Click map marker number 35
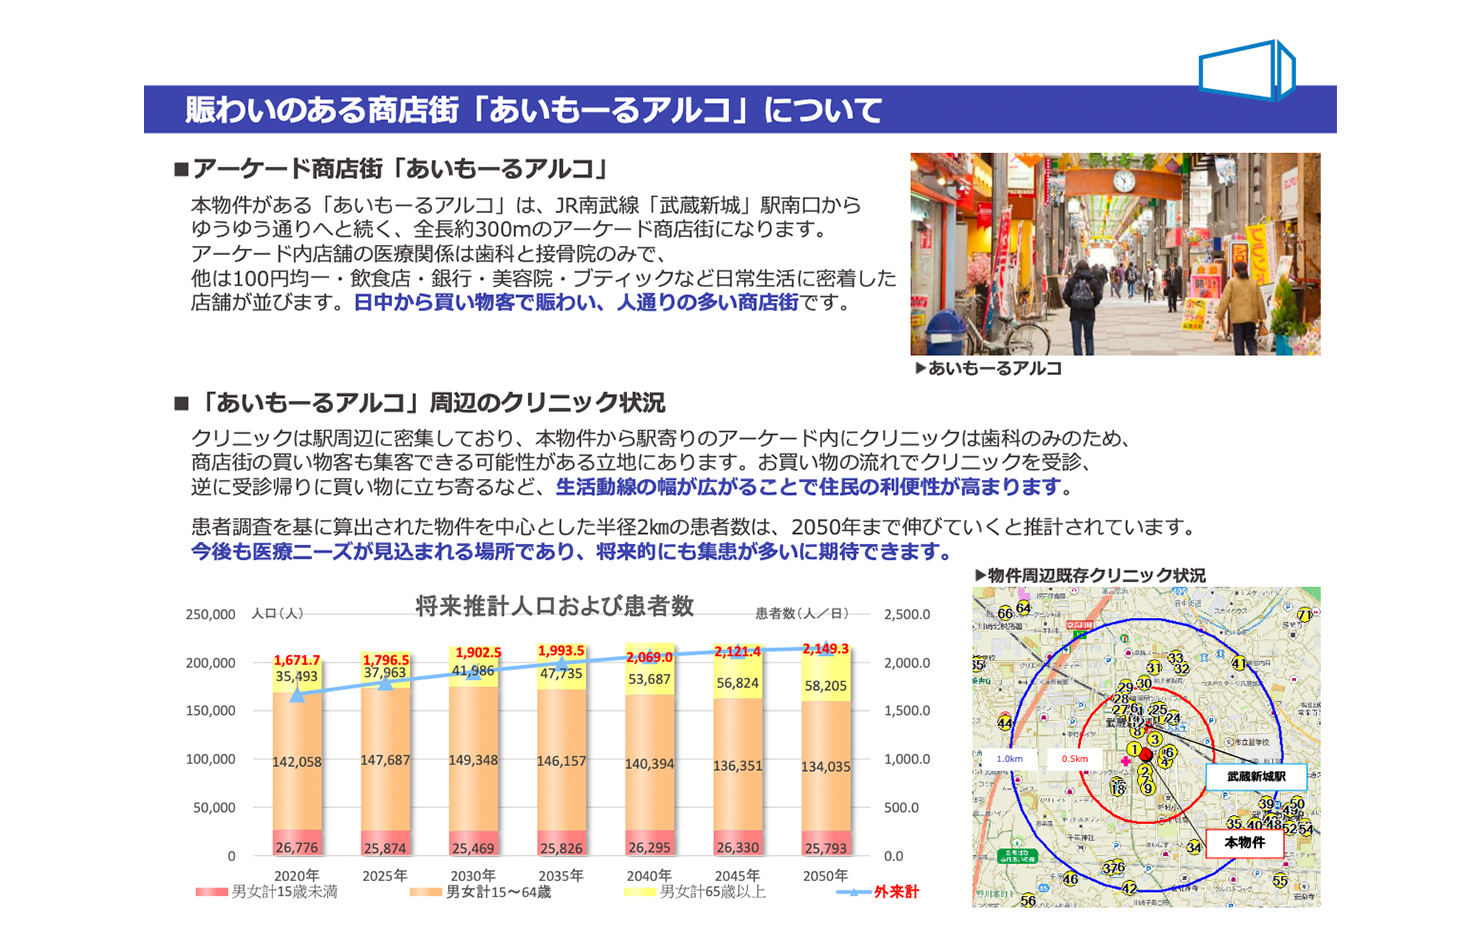Image resolution: width=1480 pixels, height=940 pixels. tap(1234, 823)
